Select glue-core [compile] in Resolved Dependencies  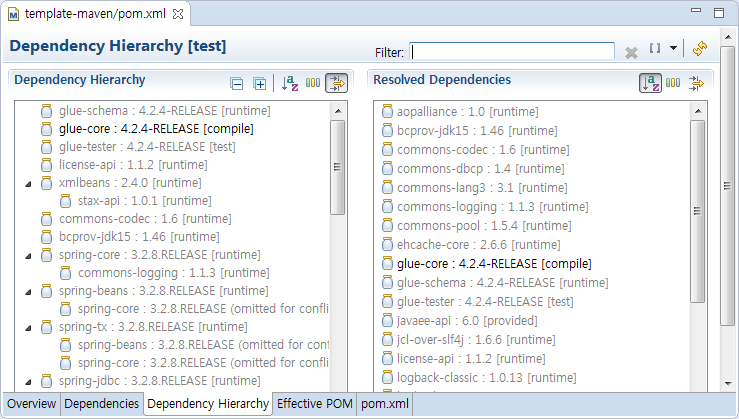coord(494,263)
